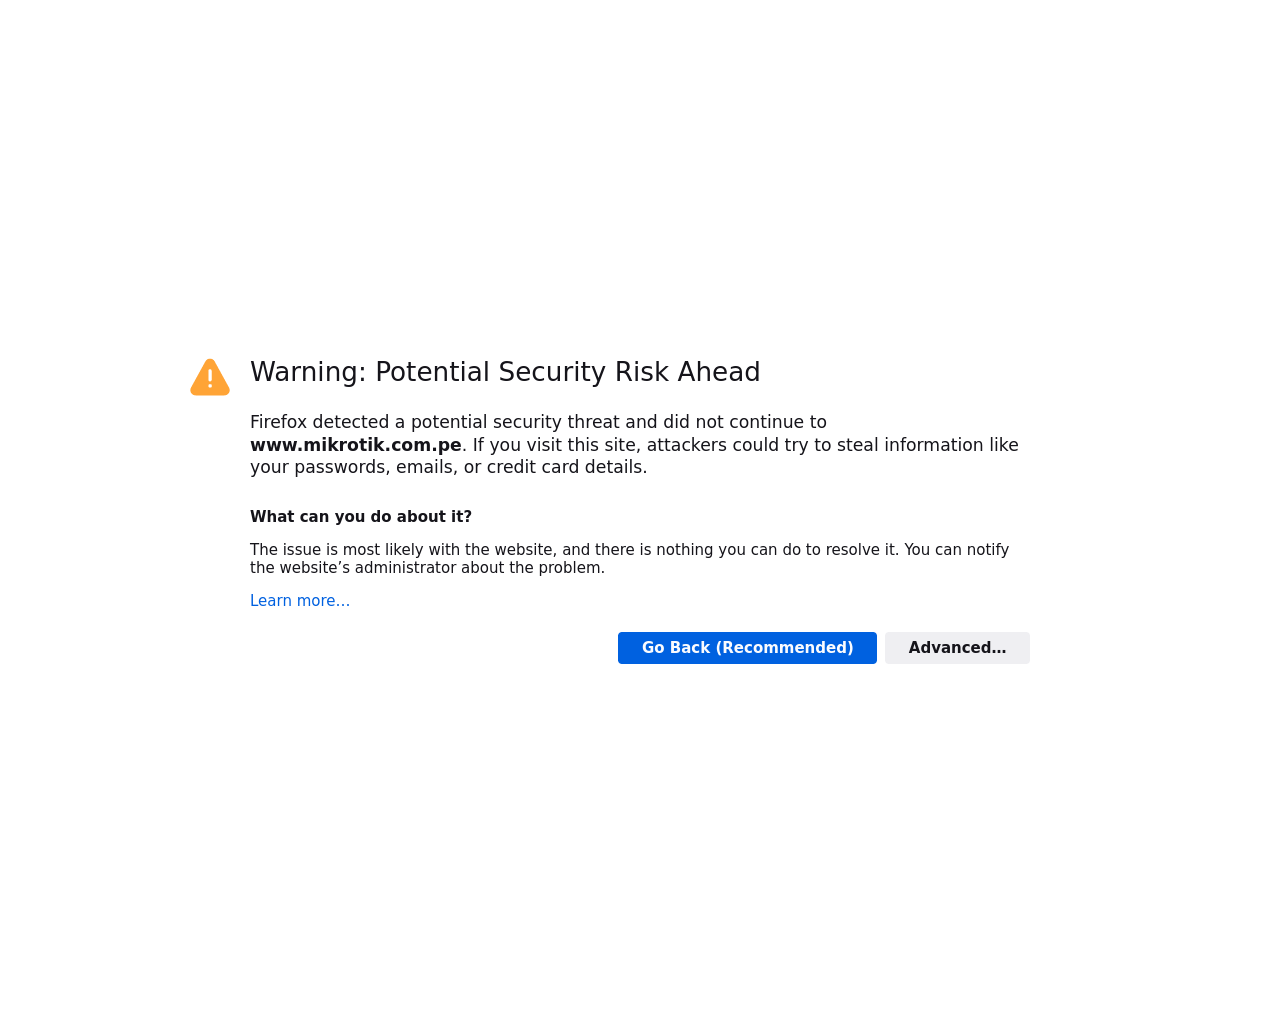Go back using the recommended blue button
Image resolution: width=1280 pixels, height=1024 pixels.
coord(747,648)
